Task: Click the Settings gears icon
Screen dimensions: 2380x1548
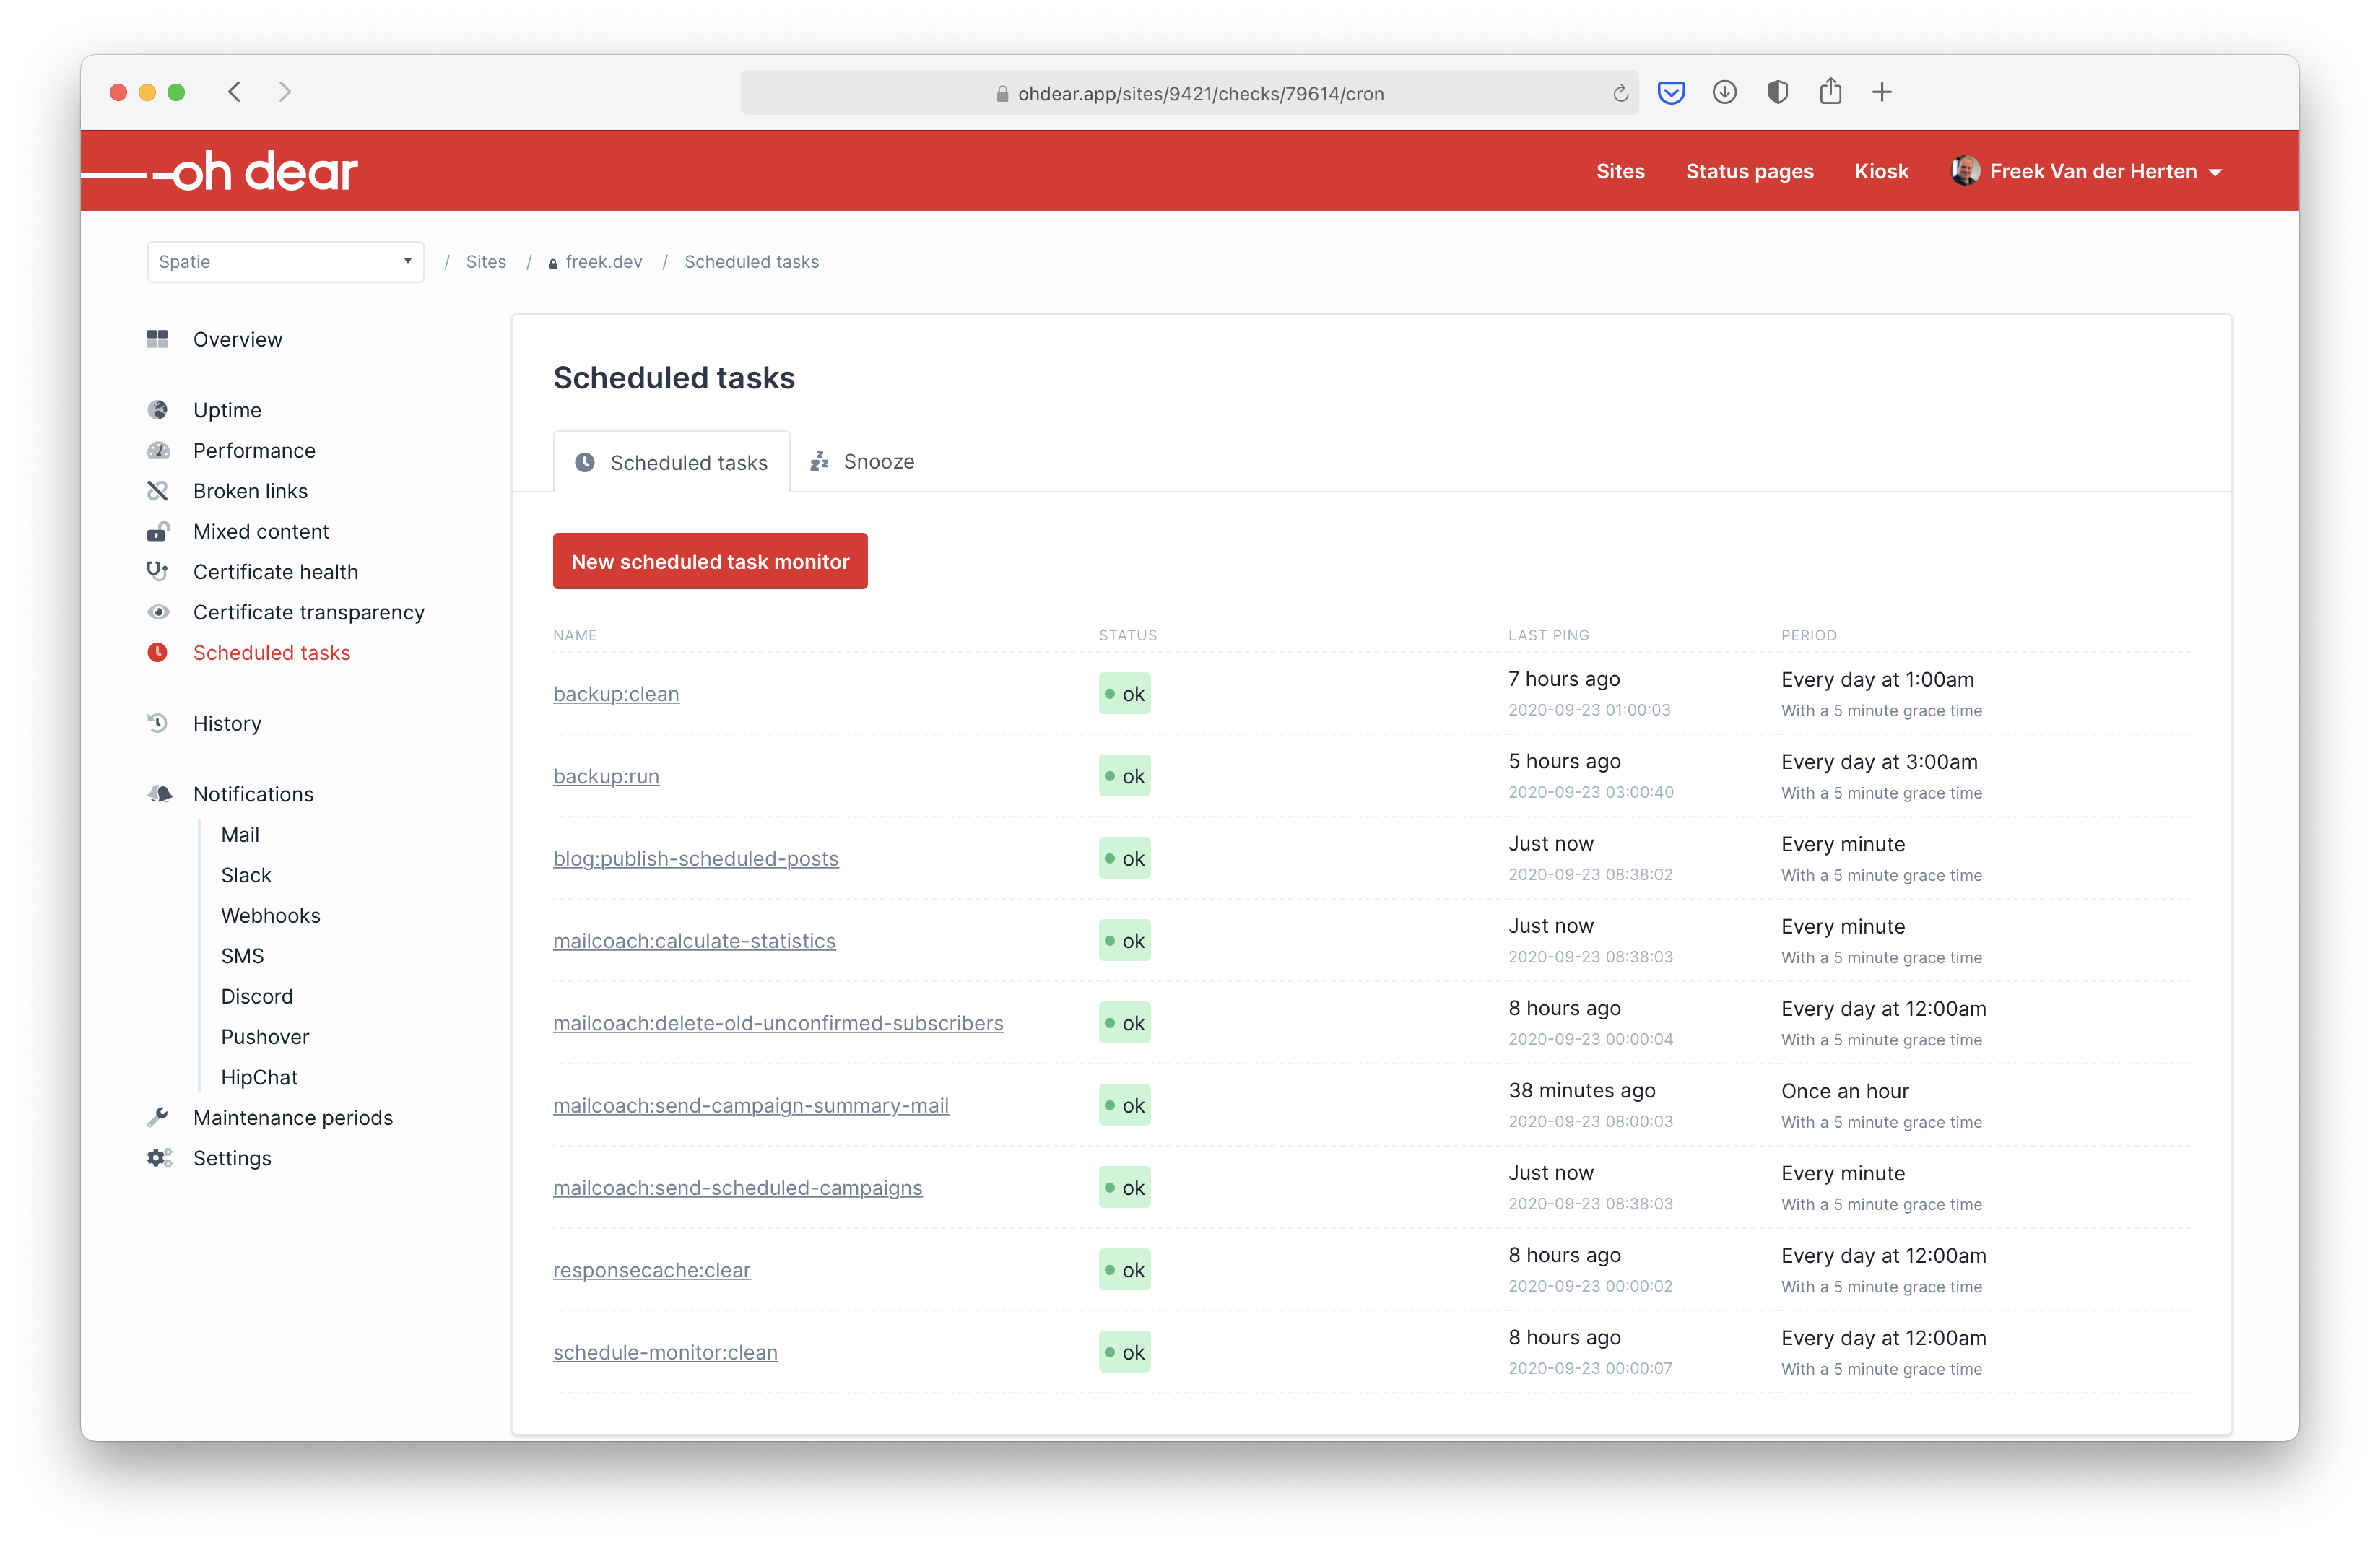Action: pos(159,1158)
